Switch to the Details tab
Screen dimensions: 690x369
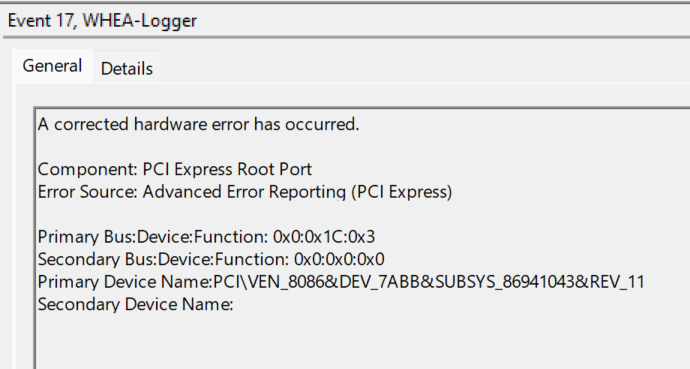(127, 68)
